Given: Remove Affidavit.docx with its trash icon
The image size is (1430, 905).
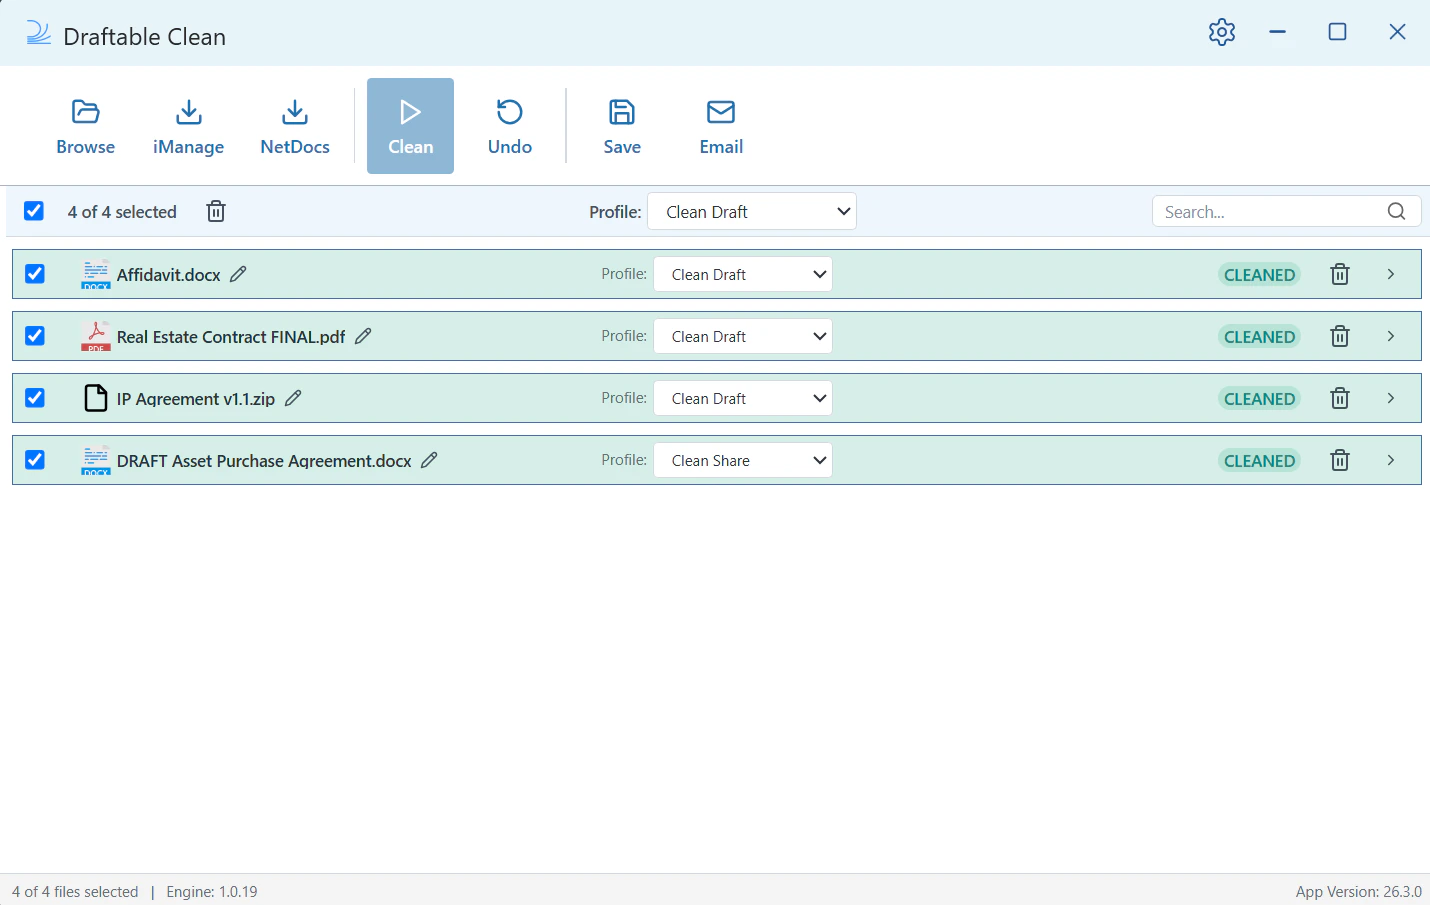Looking at the screenshot, I should 1340,274.
